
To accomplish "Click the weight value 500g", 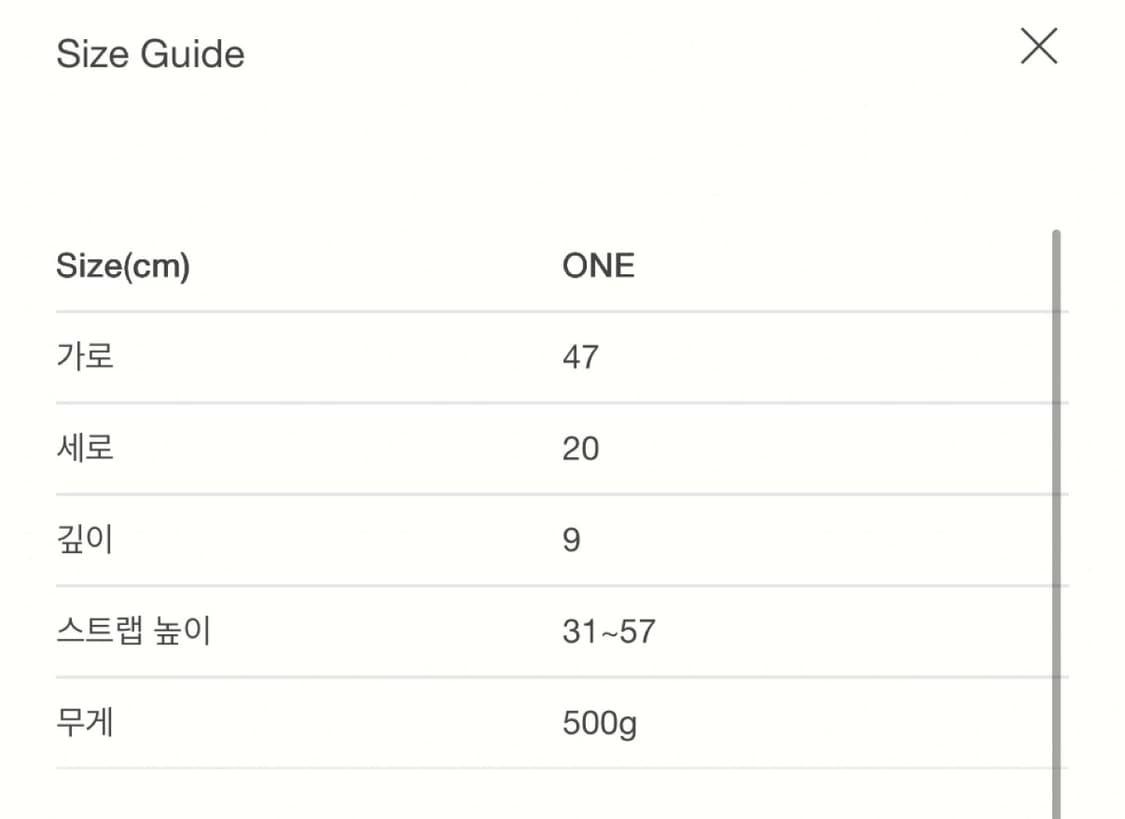I will 599,723.
